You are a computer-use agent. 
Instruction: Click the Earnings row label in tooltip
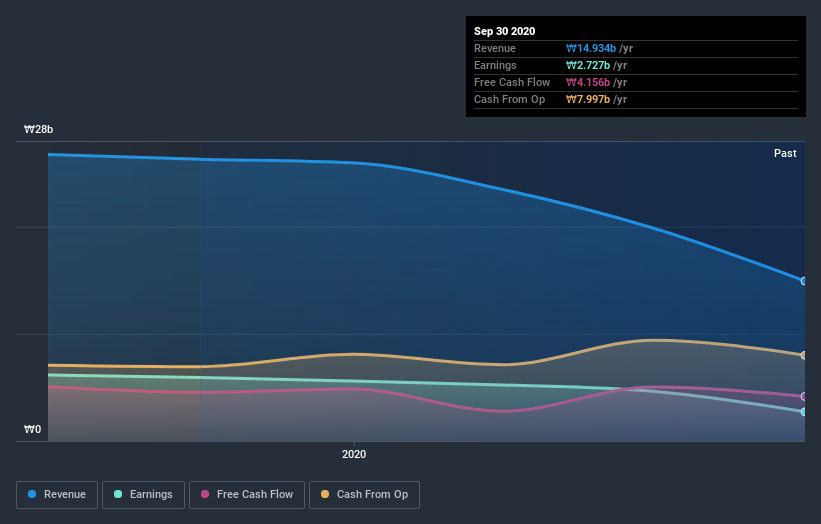495,65
